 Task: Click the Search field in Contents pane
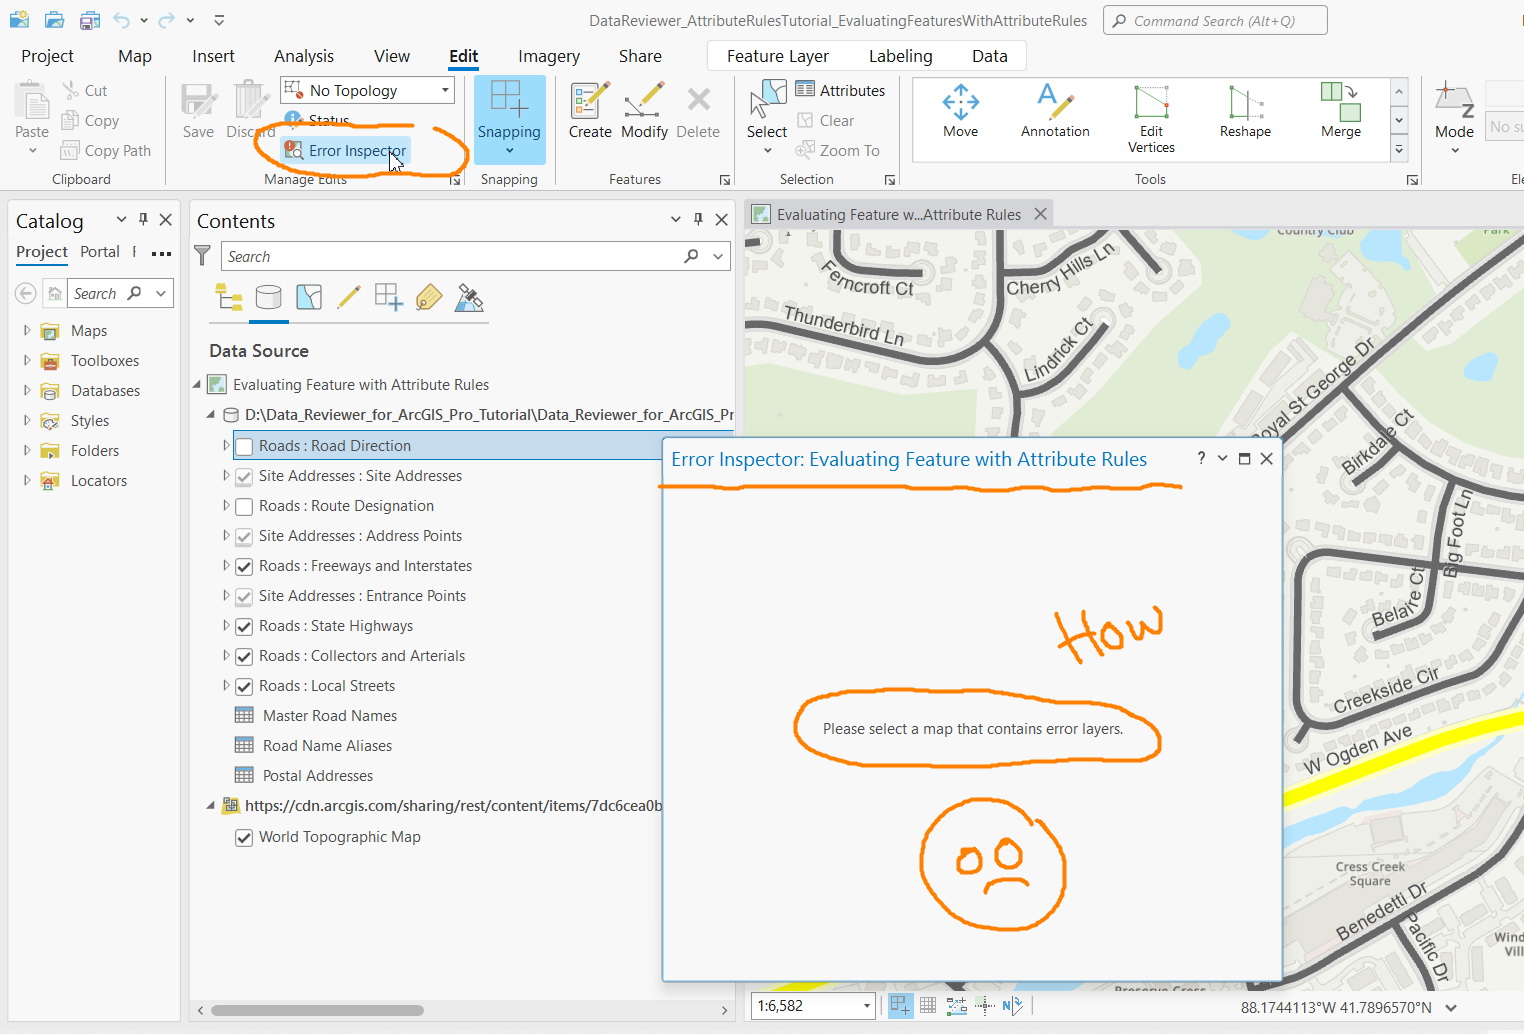450,256
